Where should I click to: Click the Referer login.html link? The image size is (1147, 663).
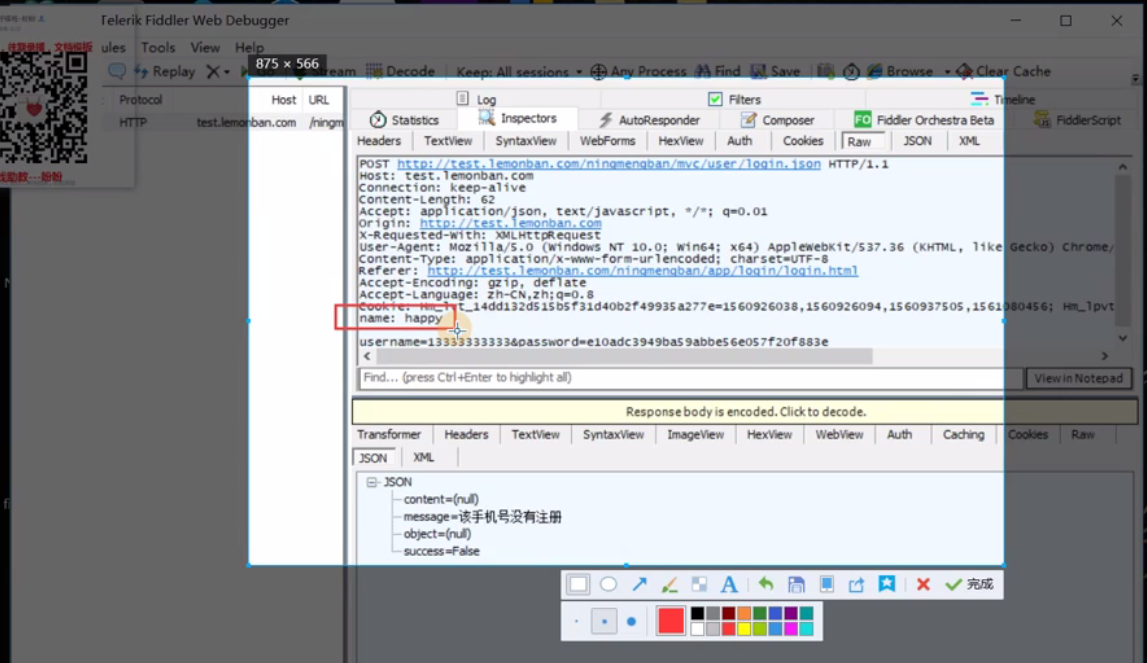[x=642, y=271]
